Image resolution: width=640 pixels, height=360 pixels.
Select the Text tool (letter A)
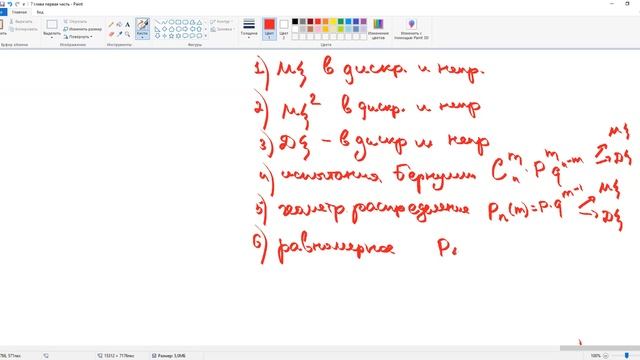(127, 24)
